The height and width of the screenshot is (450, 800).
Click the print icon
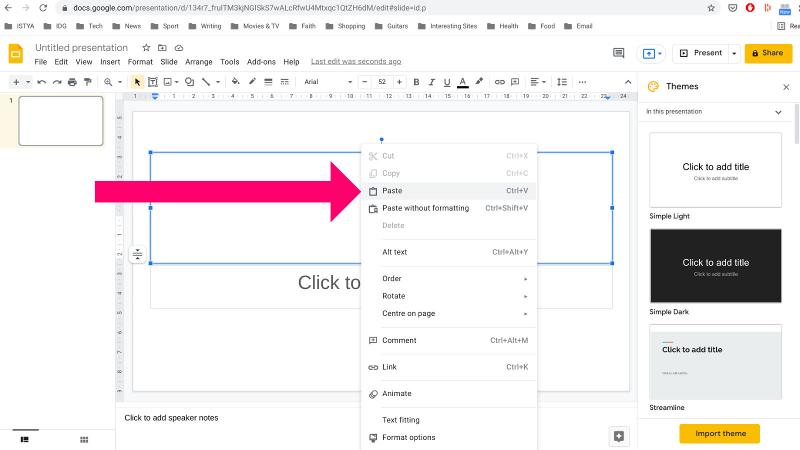72,82
